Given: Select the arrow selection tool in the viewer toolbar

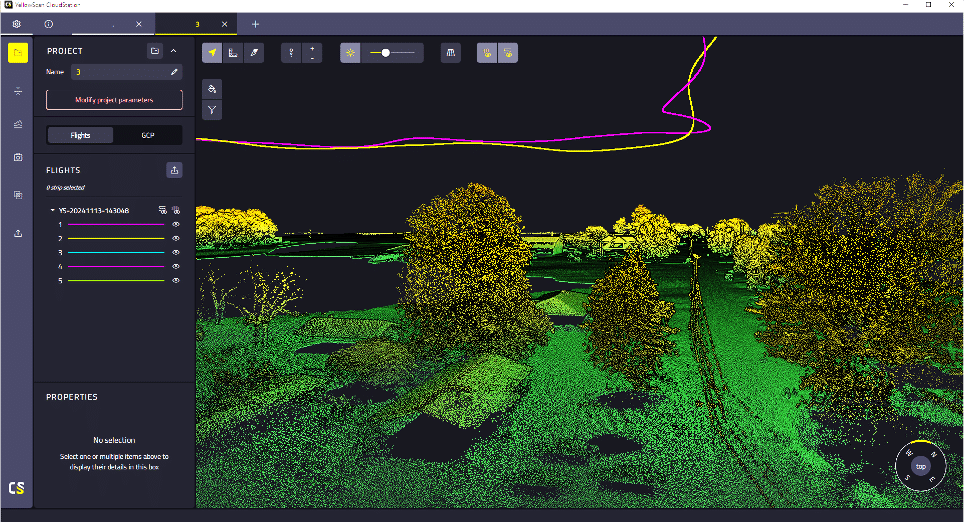Looking at the screenshot, I should [213, 53].
